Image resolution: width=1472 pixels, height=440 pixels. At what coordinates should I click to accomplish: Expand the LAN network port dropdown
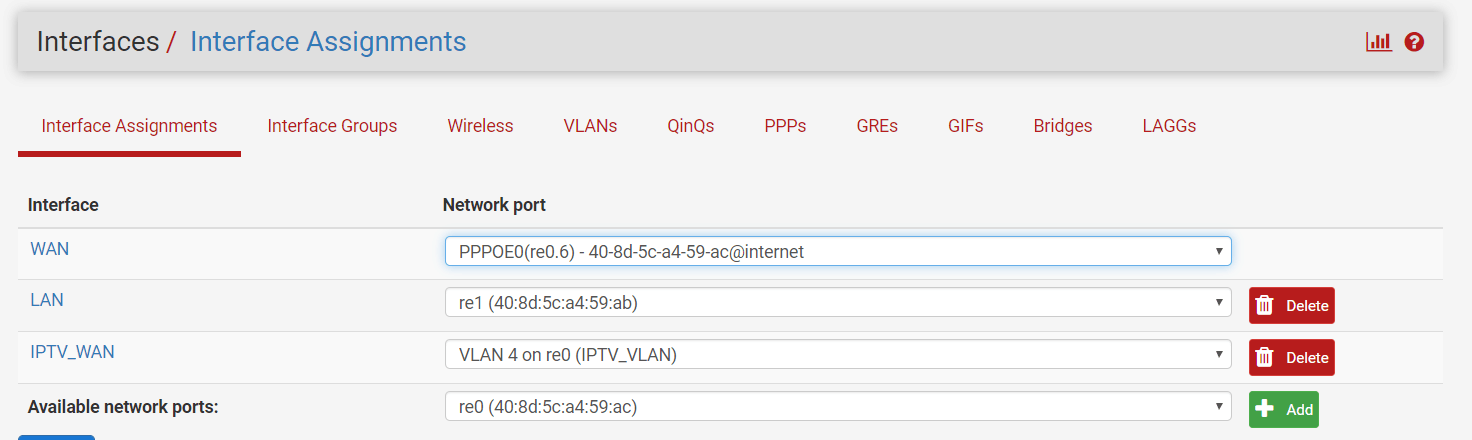click(837, 304)
